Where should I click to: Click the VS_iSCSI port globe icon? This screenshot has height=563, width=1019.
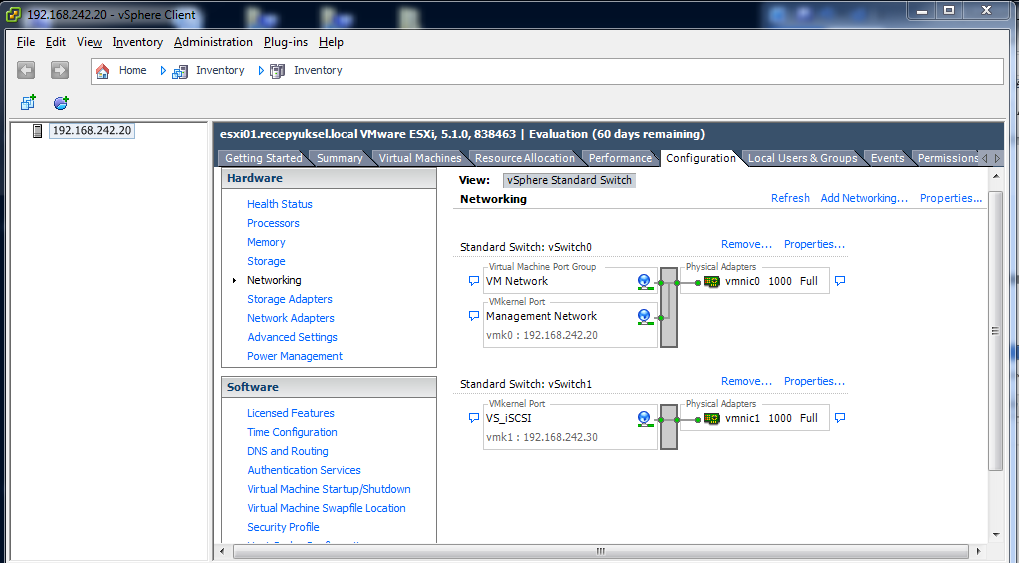(x=644, y=419)
